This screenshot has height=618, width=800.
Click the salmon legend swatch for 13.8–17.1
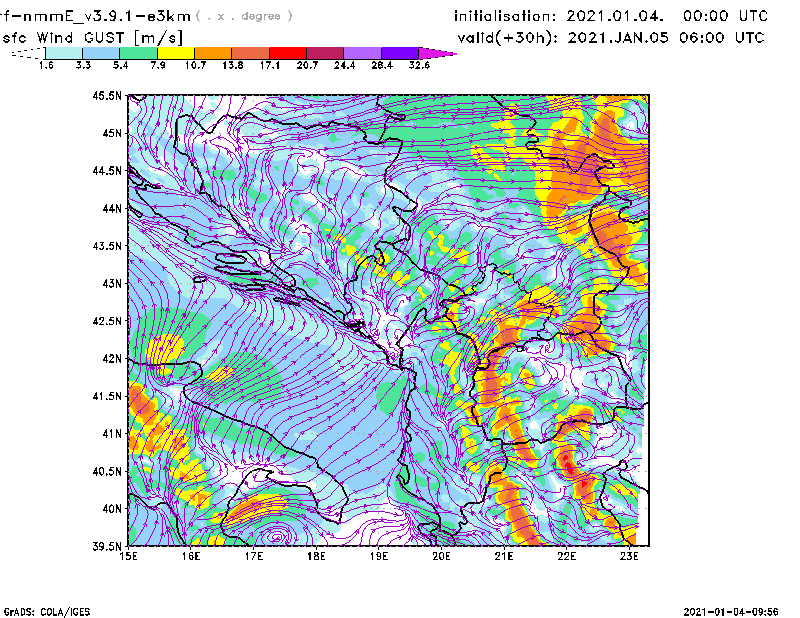click(x=251, y=53)
